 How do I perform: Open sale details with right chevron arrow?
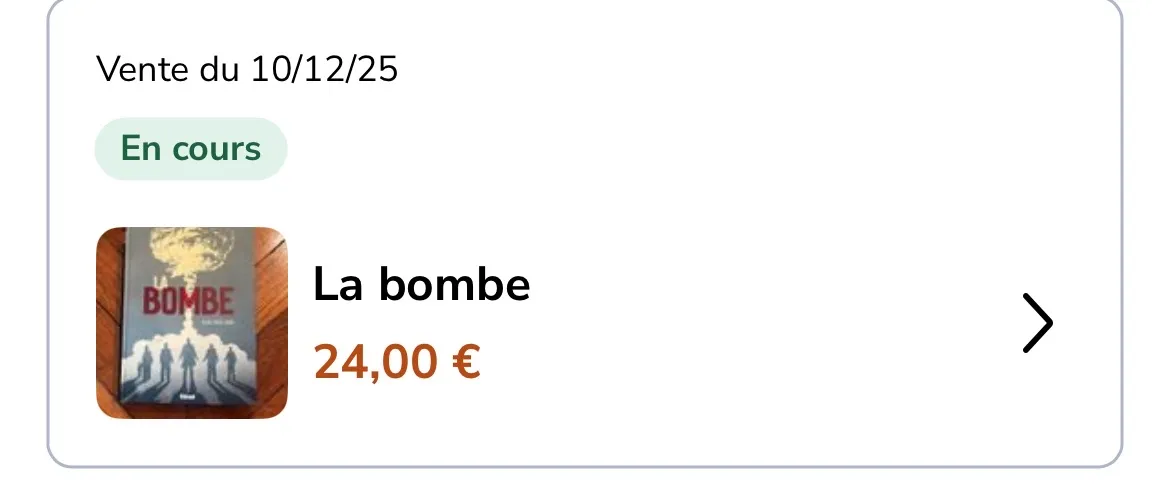point(1037,322)
